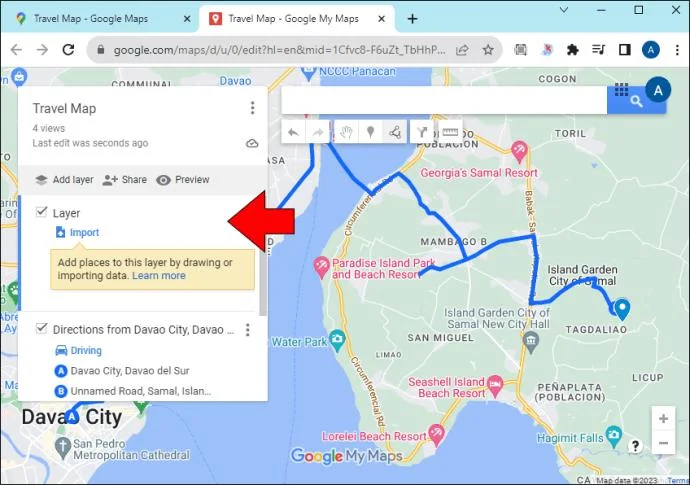The width and height of the screenshot is (690, 485).
Task: Click the cloud saved status icon
Action: click(x=252, y=143)
